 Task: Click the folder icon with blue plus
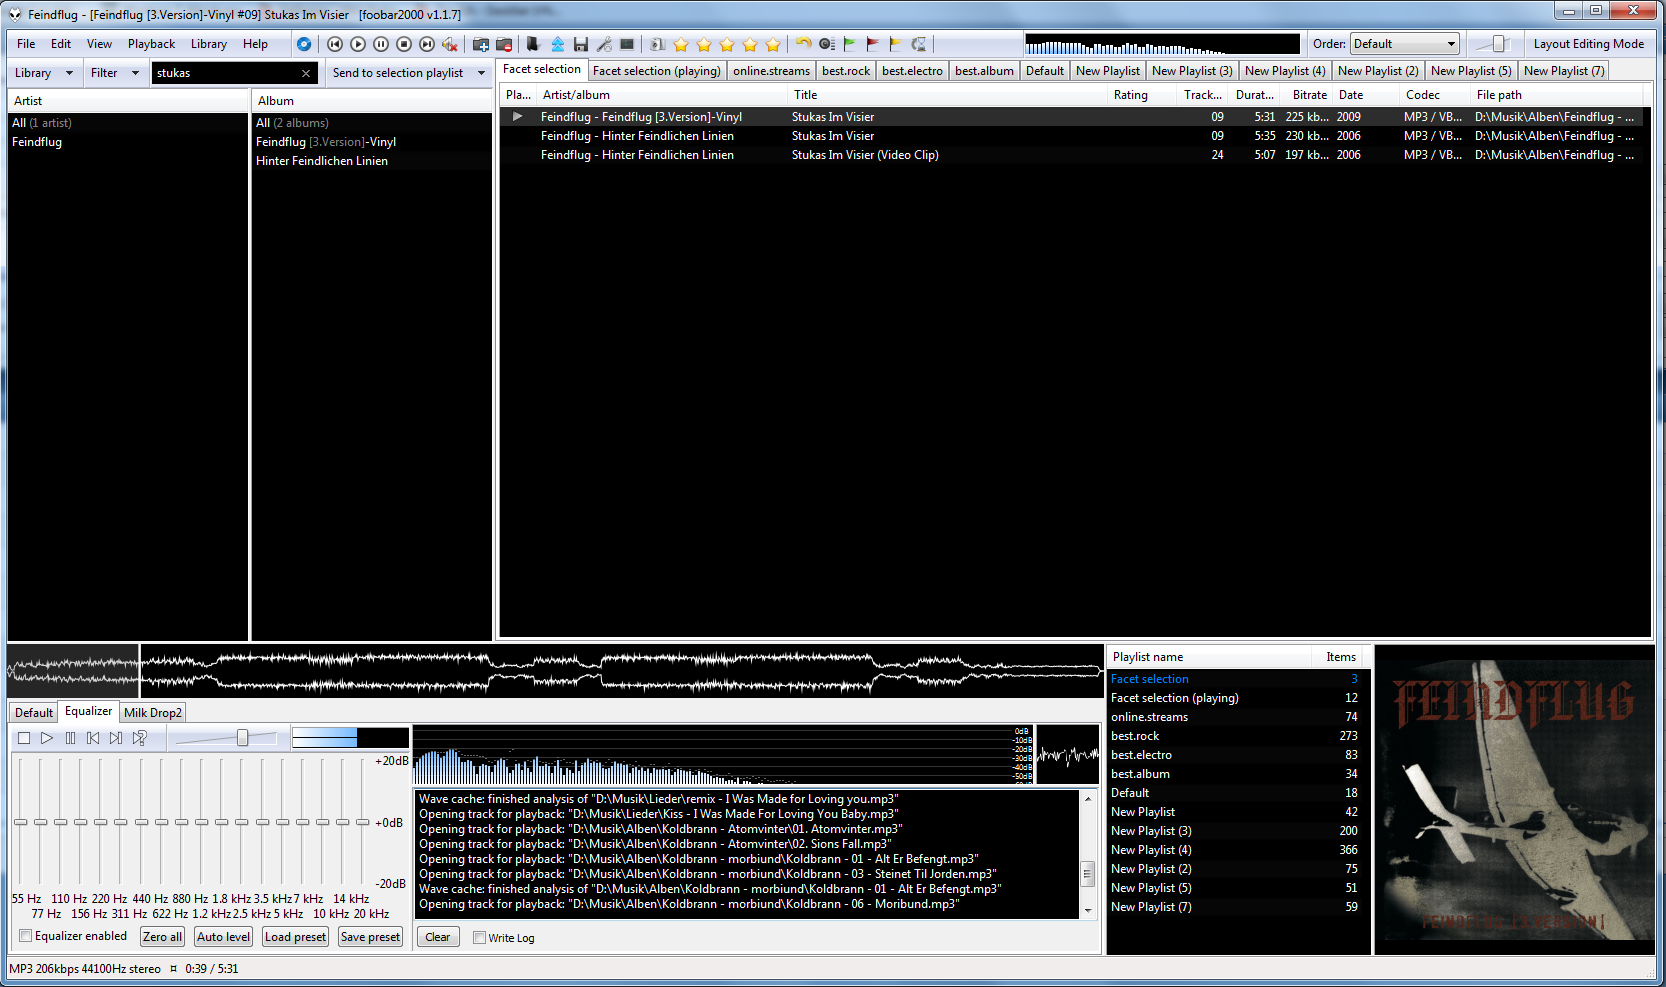(x=481, y=44)
